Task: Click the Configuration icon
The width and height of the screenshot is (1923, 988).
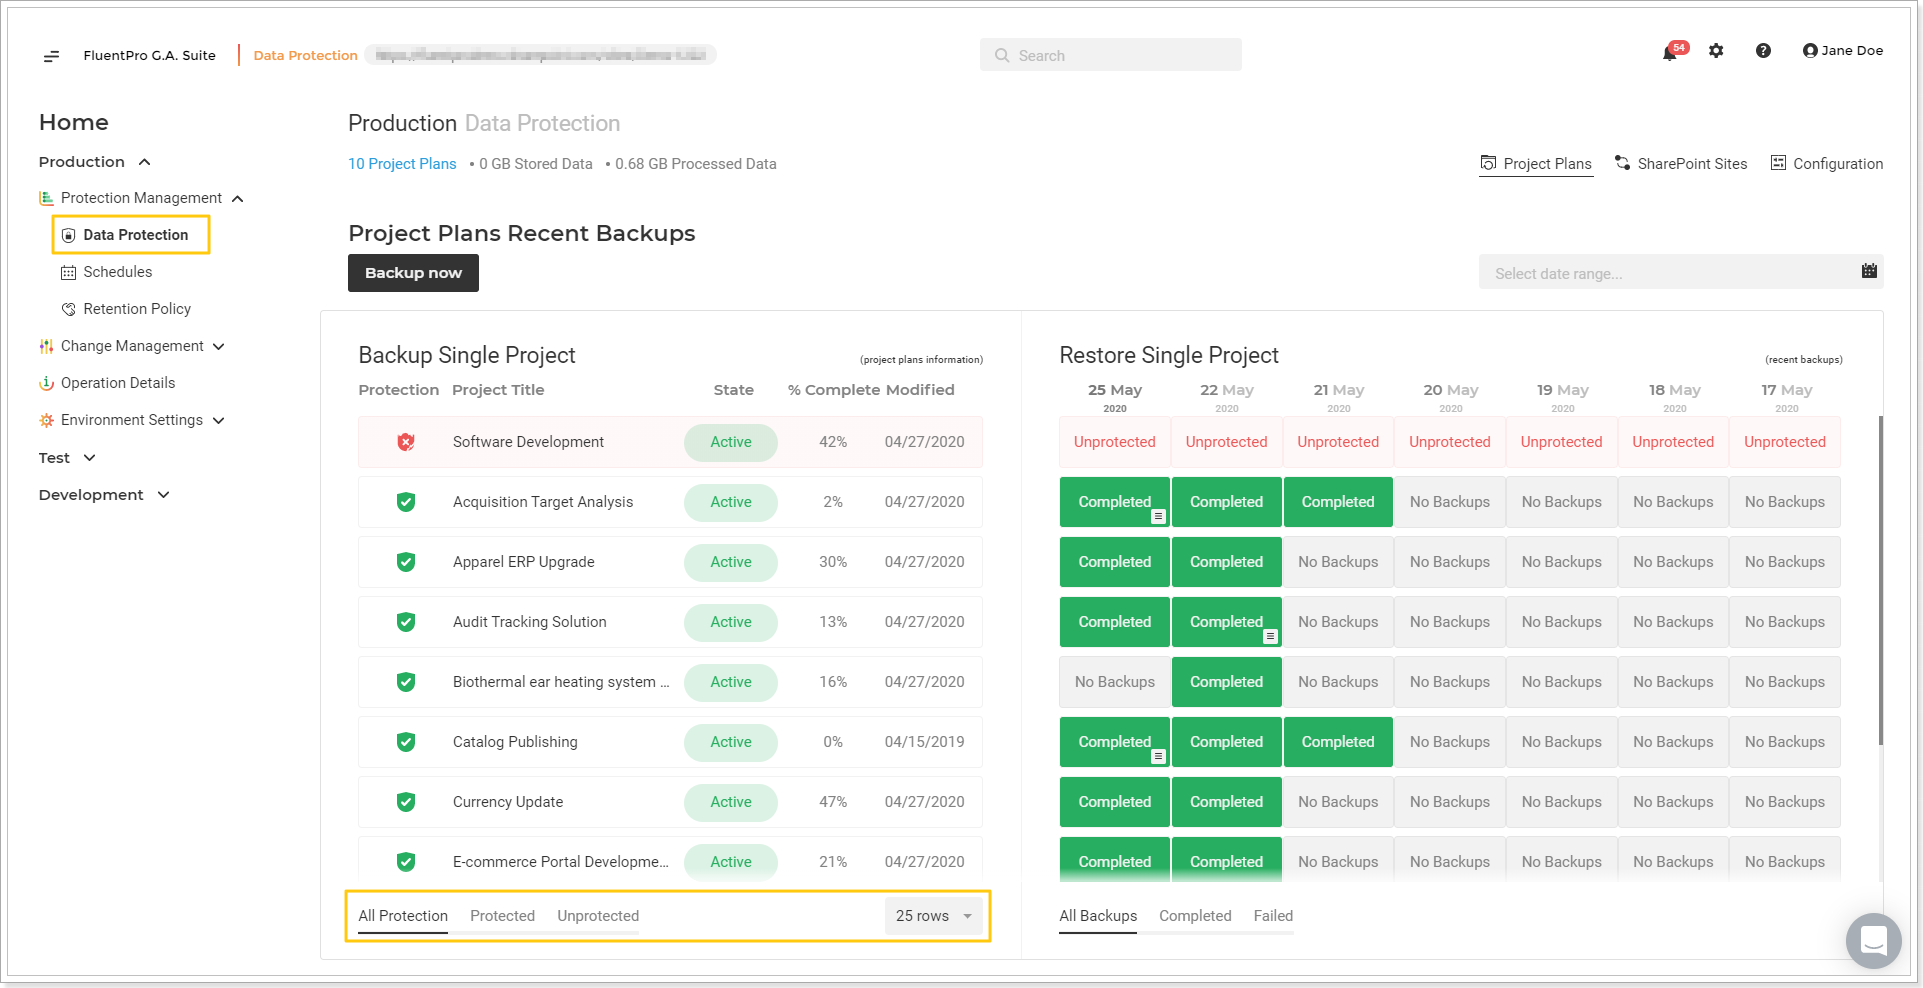Action: coord(1778,163)
